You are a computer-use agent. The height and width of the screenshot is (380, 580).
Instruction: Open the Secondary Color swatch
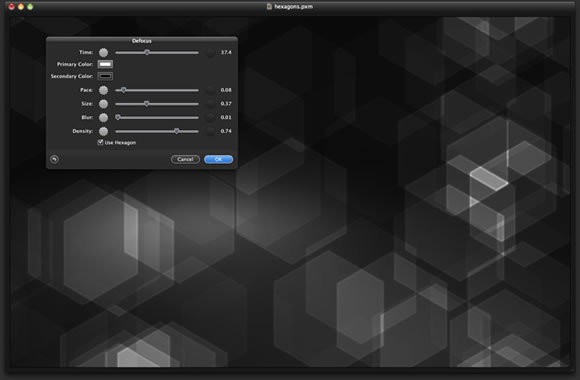[x=105, y=76]
